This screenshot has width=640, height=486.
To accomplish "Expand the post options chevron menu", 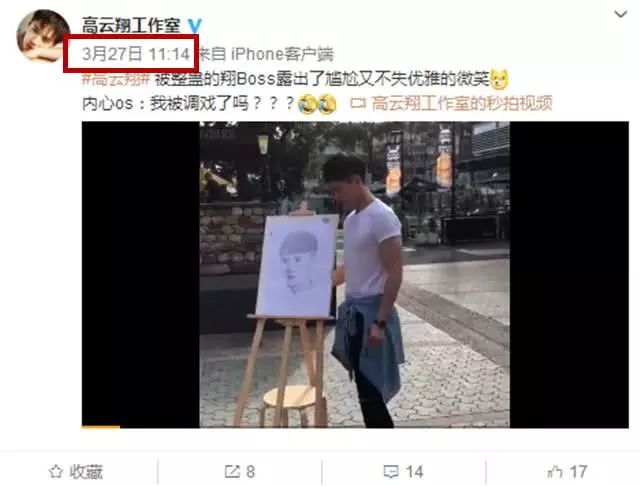I will click(621, 15).
